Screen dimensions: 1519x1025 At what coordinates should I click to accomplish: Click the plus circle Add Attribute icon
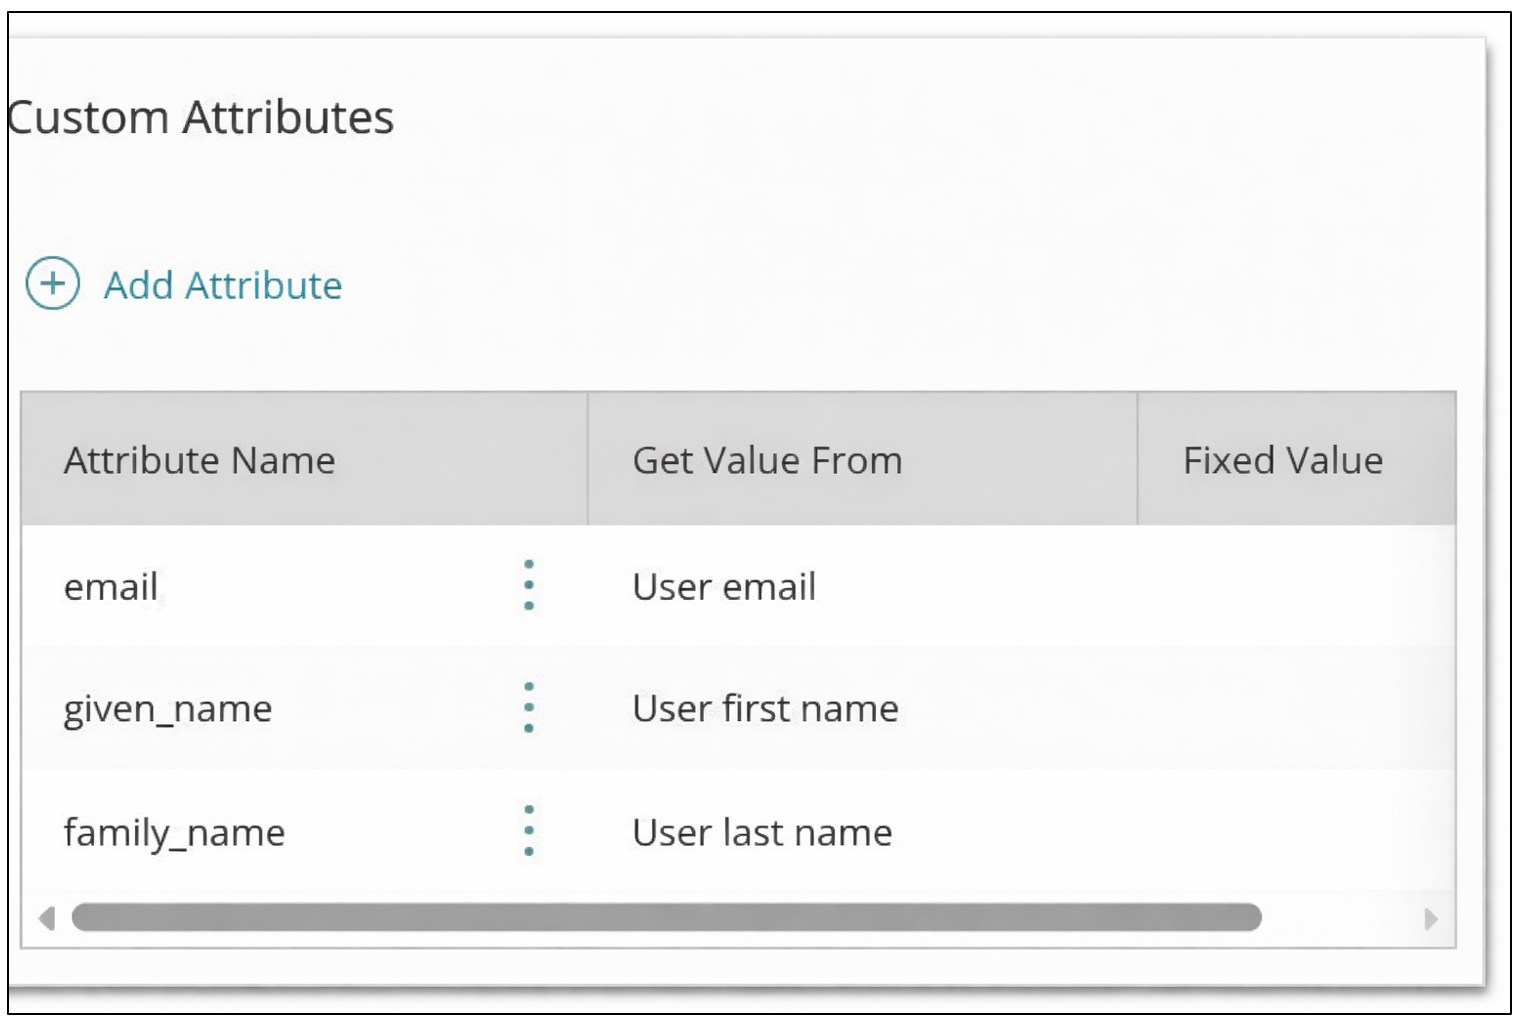tap(53, 284)
